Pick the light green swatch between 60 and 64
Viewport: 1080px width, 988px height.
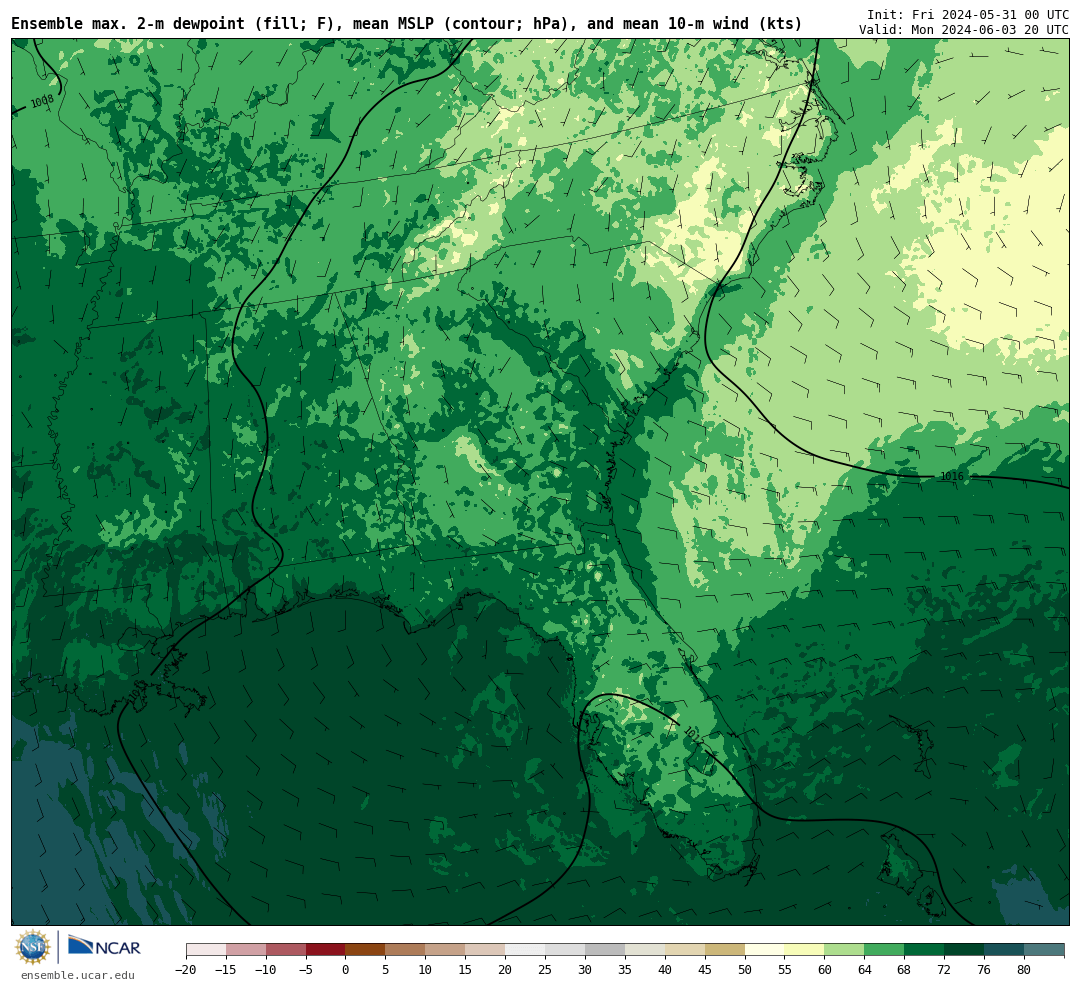[x=845, y=950]
